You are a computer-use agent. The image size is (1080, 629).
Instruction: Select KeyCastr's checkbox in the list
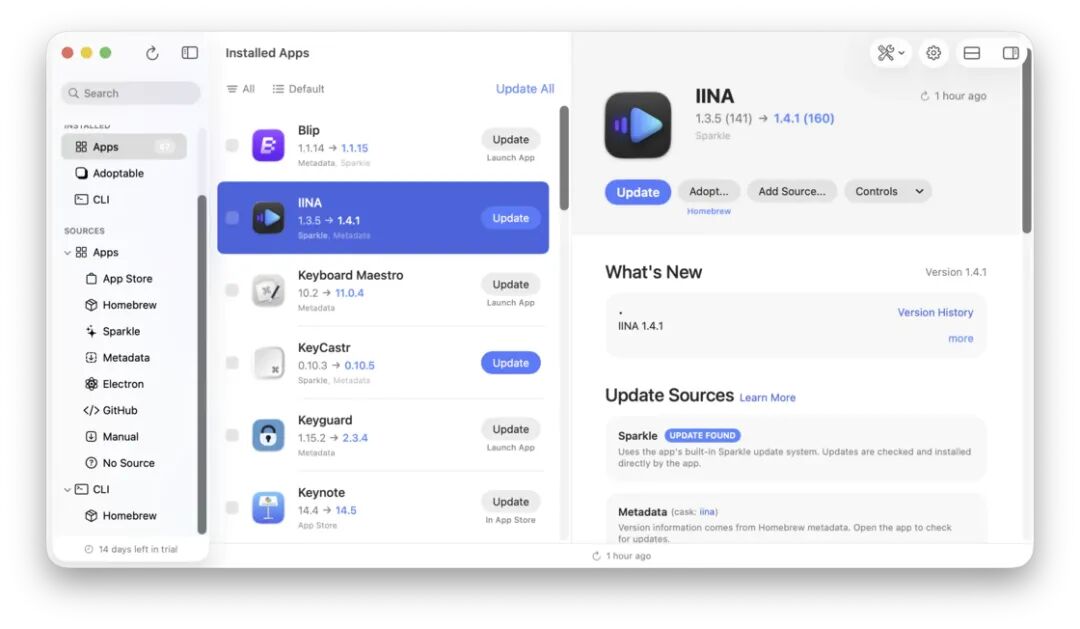232,362
